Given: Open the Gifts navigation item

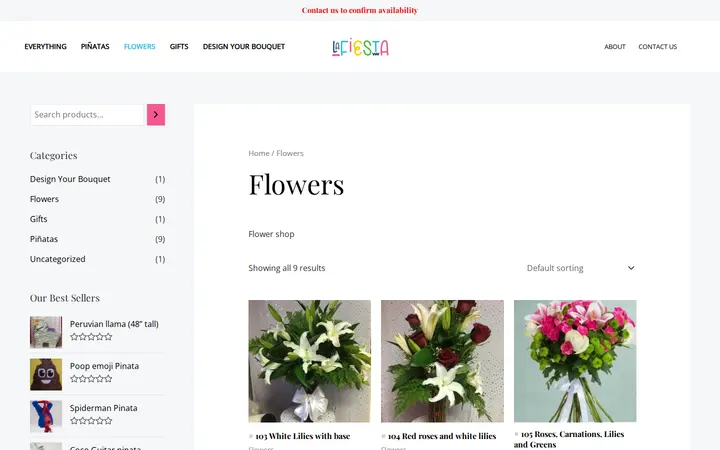Looking at the screenshot, I should coord(179,46).
